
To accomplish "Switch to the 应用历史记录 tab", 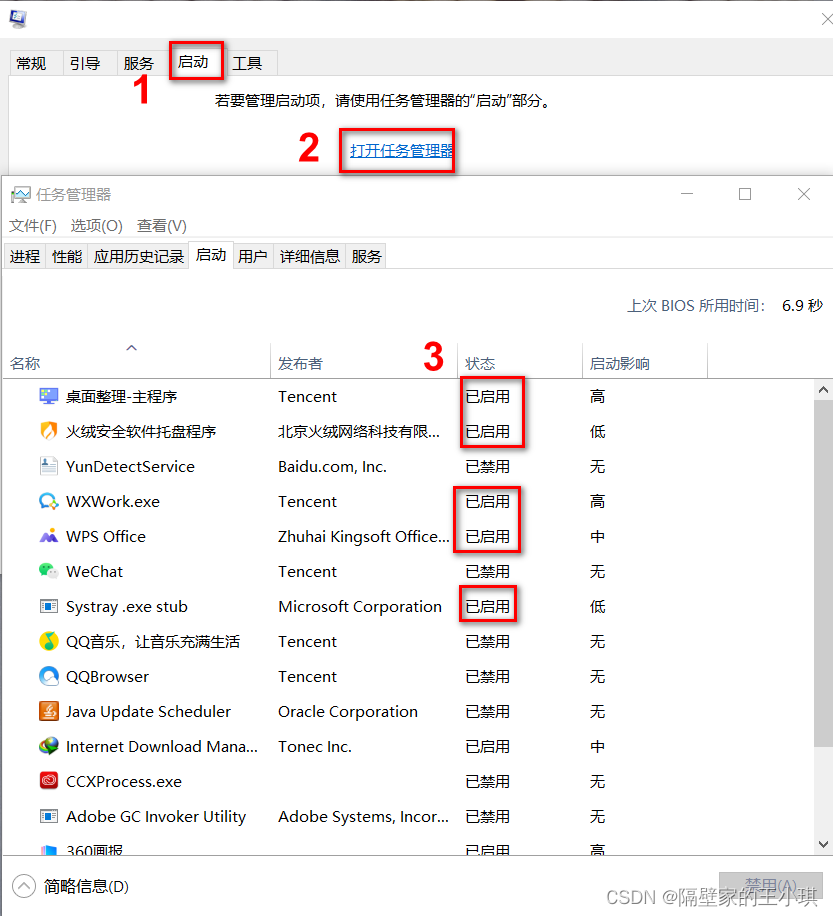I will coord(138,256).
